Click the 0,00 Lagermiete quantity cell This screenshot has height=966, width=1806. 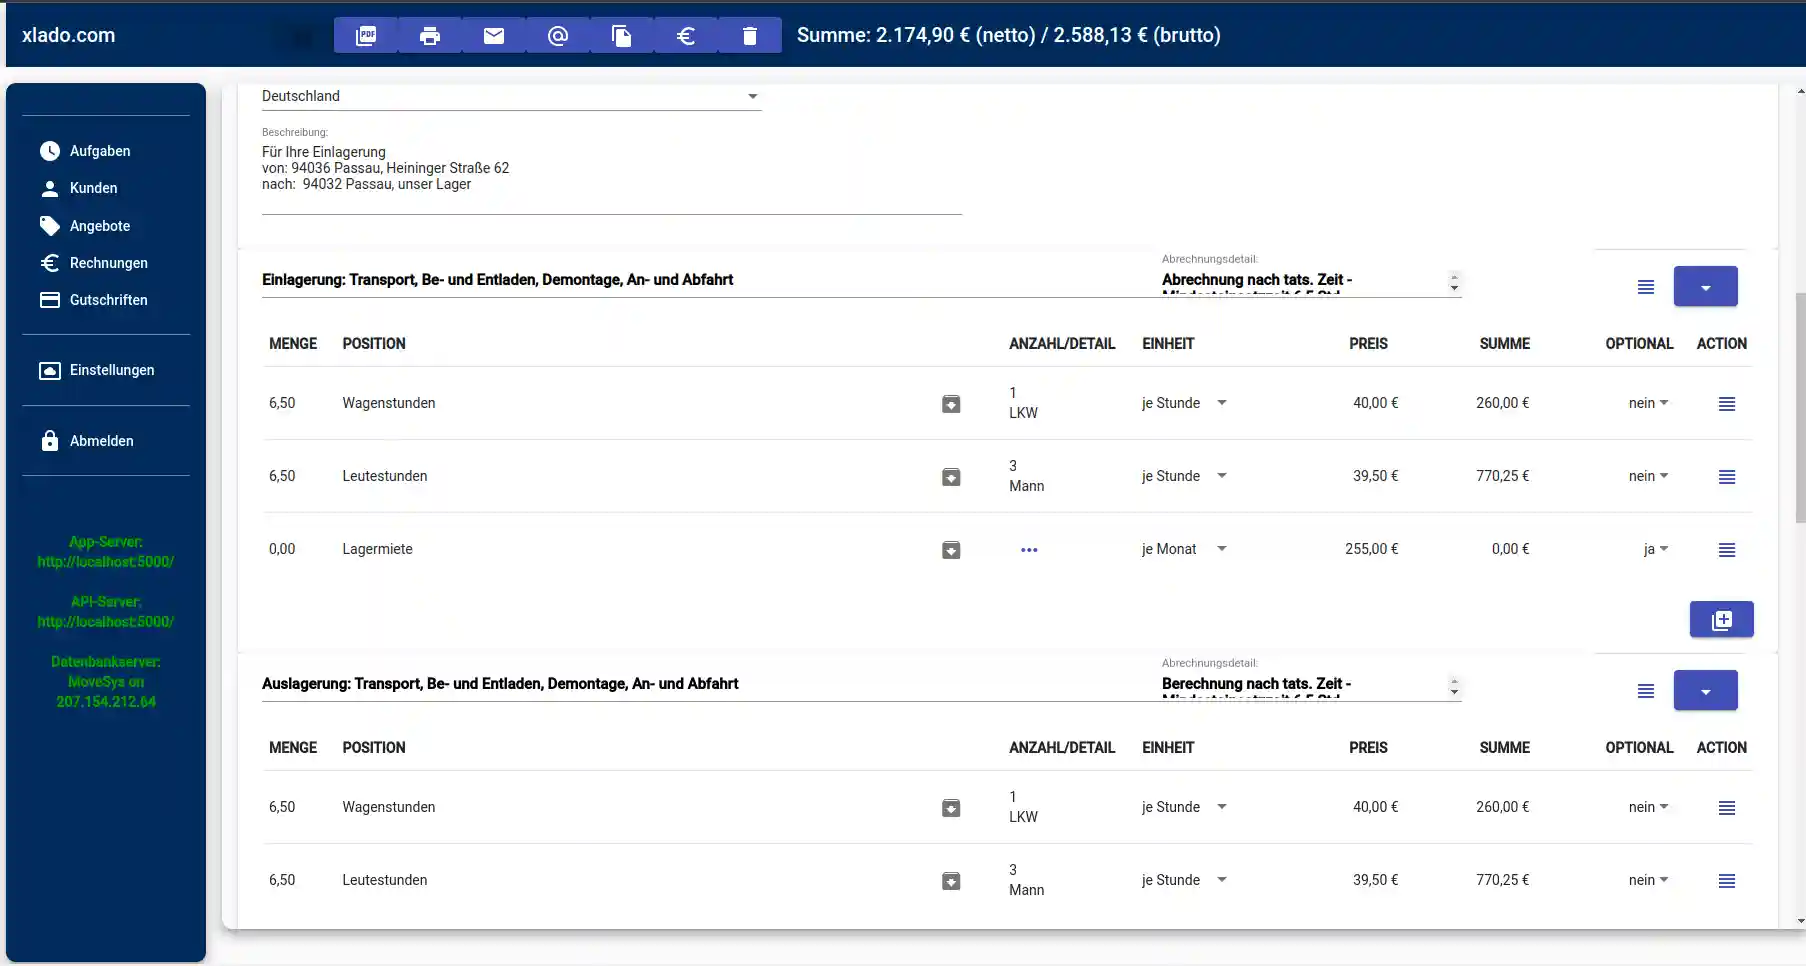282,549
